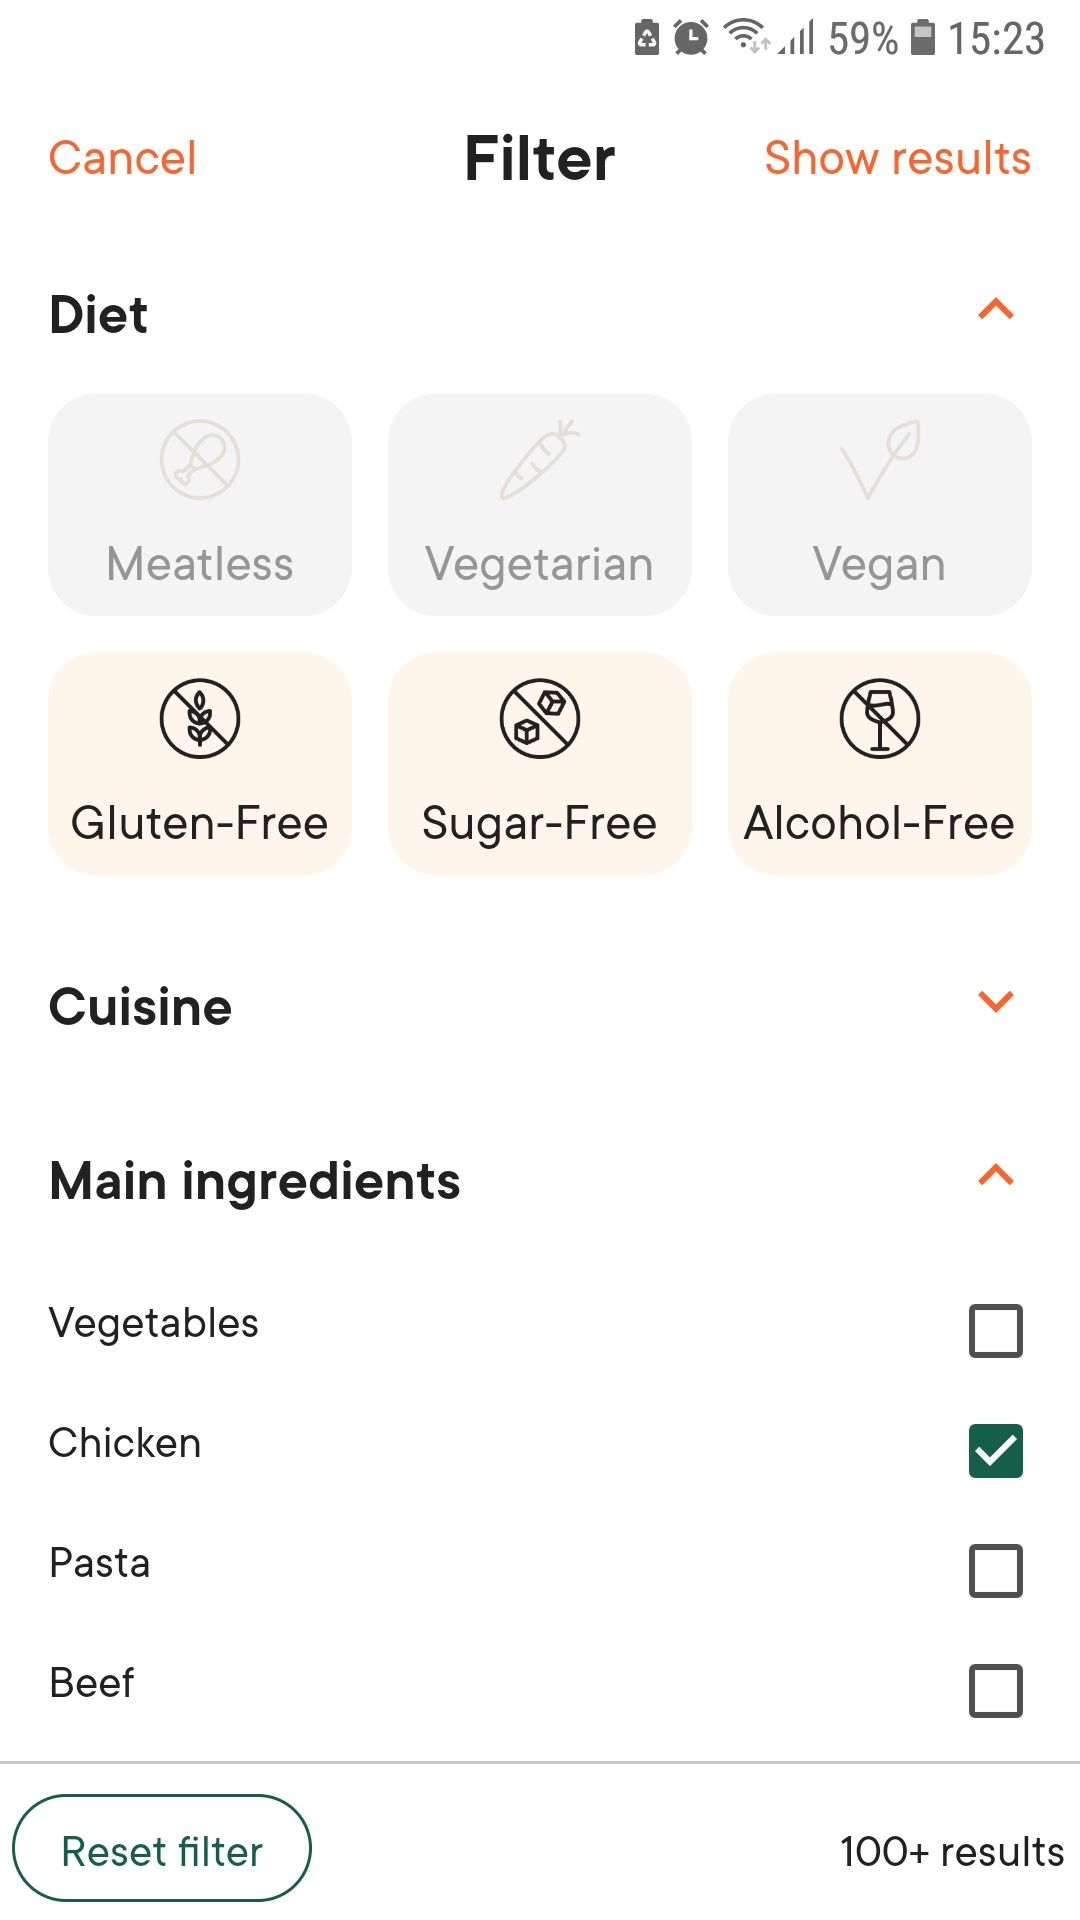Collapse the Main ingredients chevron

tap(996, 1175)
